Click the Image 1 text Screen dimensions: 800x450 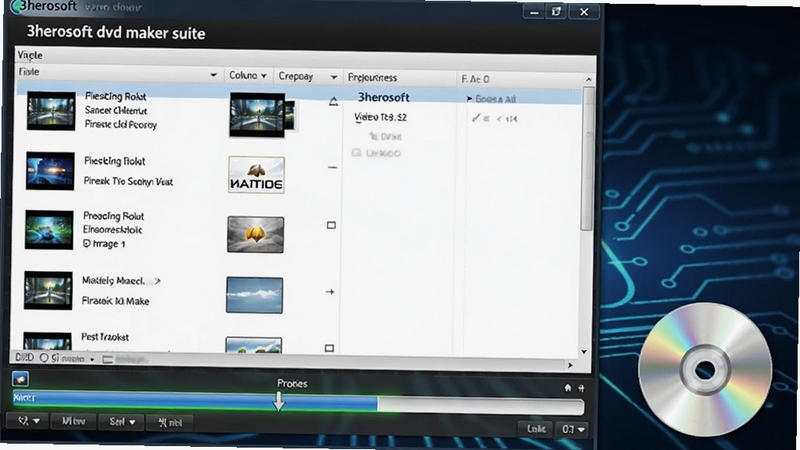click(108, 244)
